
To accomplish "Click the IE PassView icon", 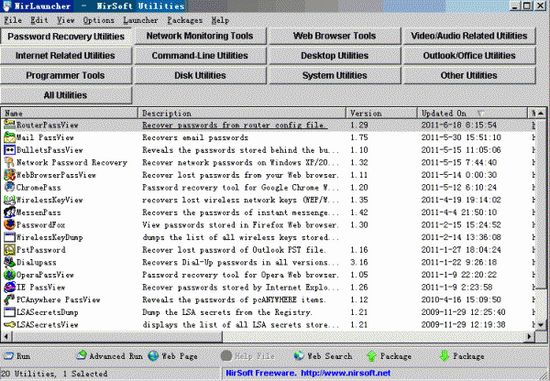I will [9, 287].
